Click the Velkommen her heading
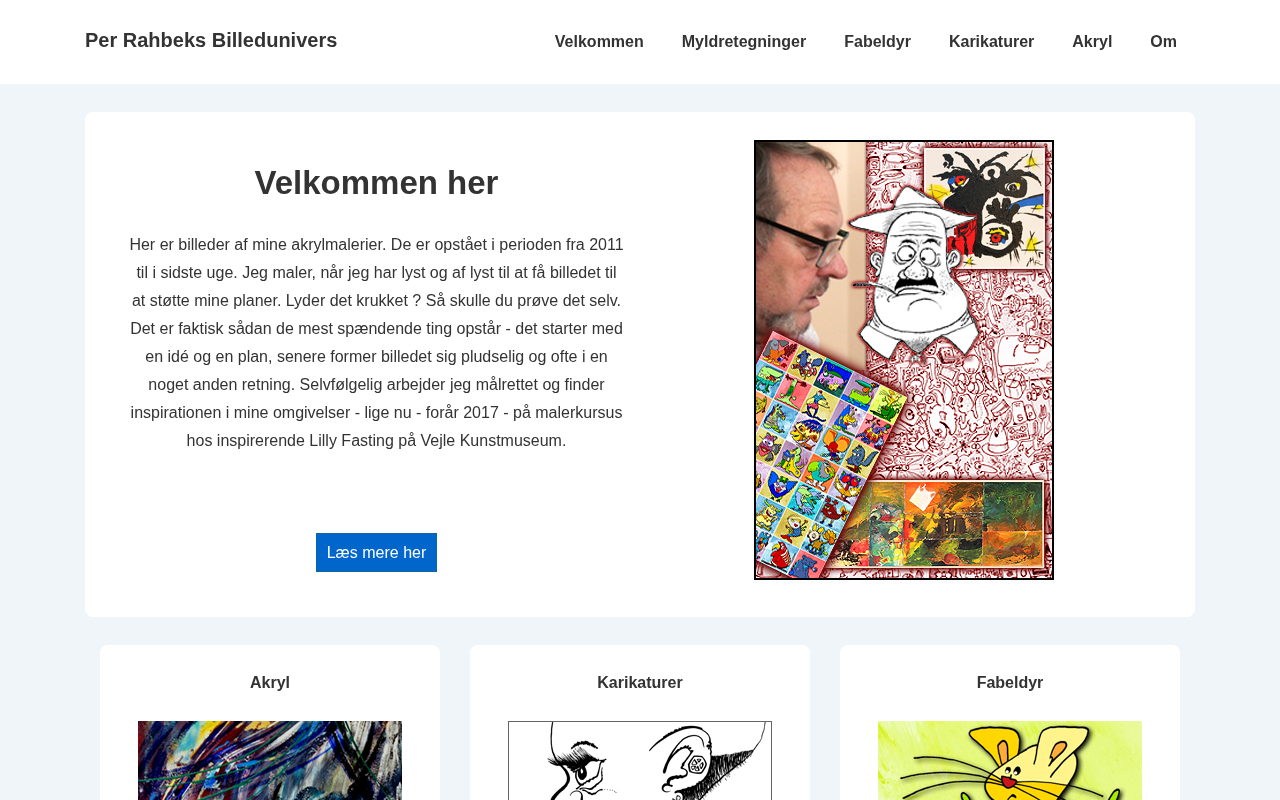This screenshot has height=800, width=1280. coord(376,183)
